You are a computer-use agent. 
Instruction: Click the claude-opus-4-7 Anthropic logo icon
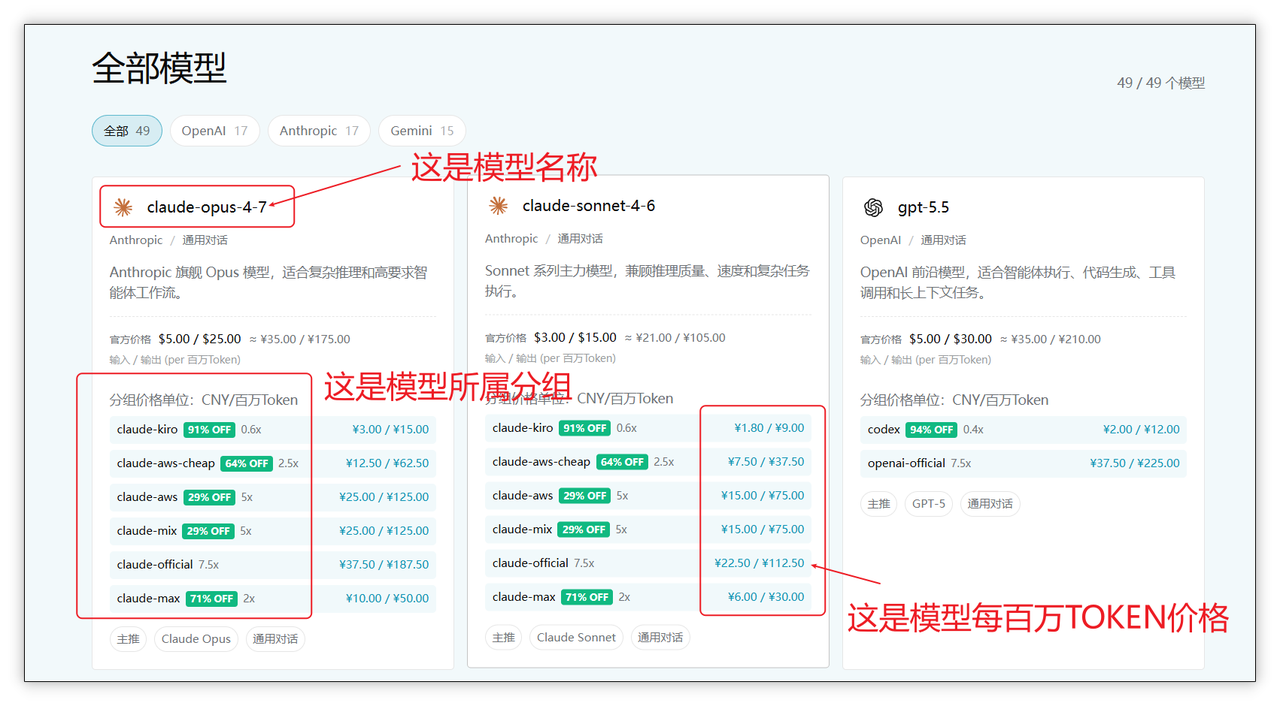pyautogui.click(x=123, y=207)
